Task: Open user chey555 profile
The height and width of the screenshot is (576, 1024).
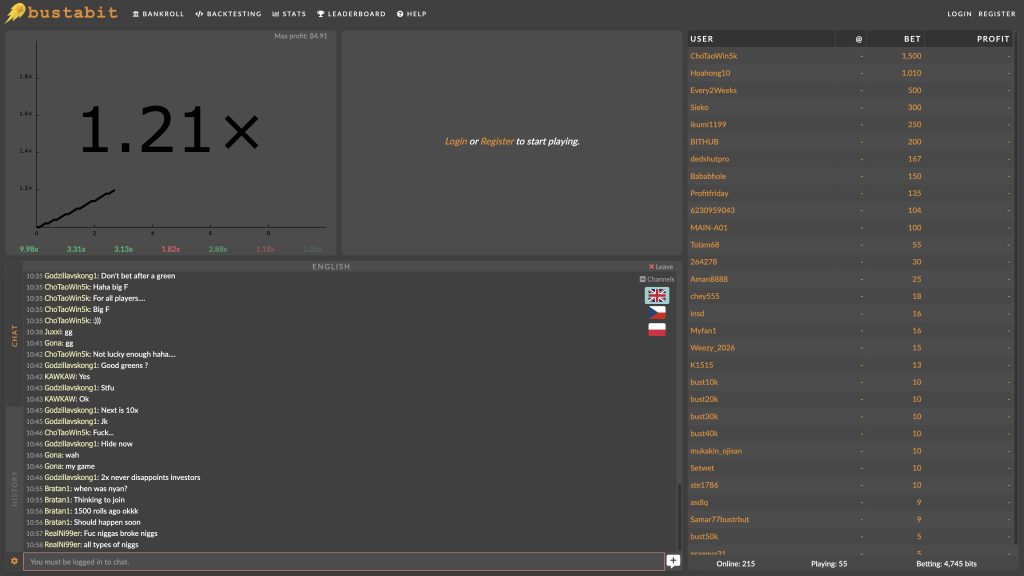Action: [705, 296]
